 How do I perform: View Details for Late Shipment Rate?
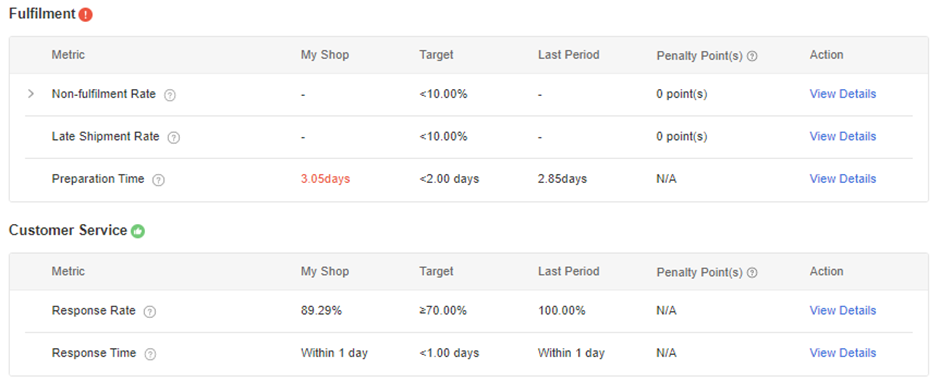tap(842, 136)
